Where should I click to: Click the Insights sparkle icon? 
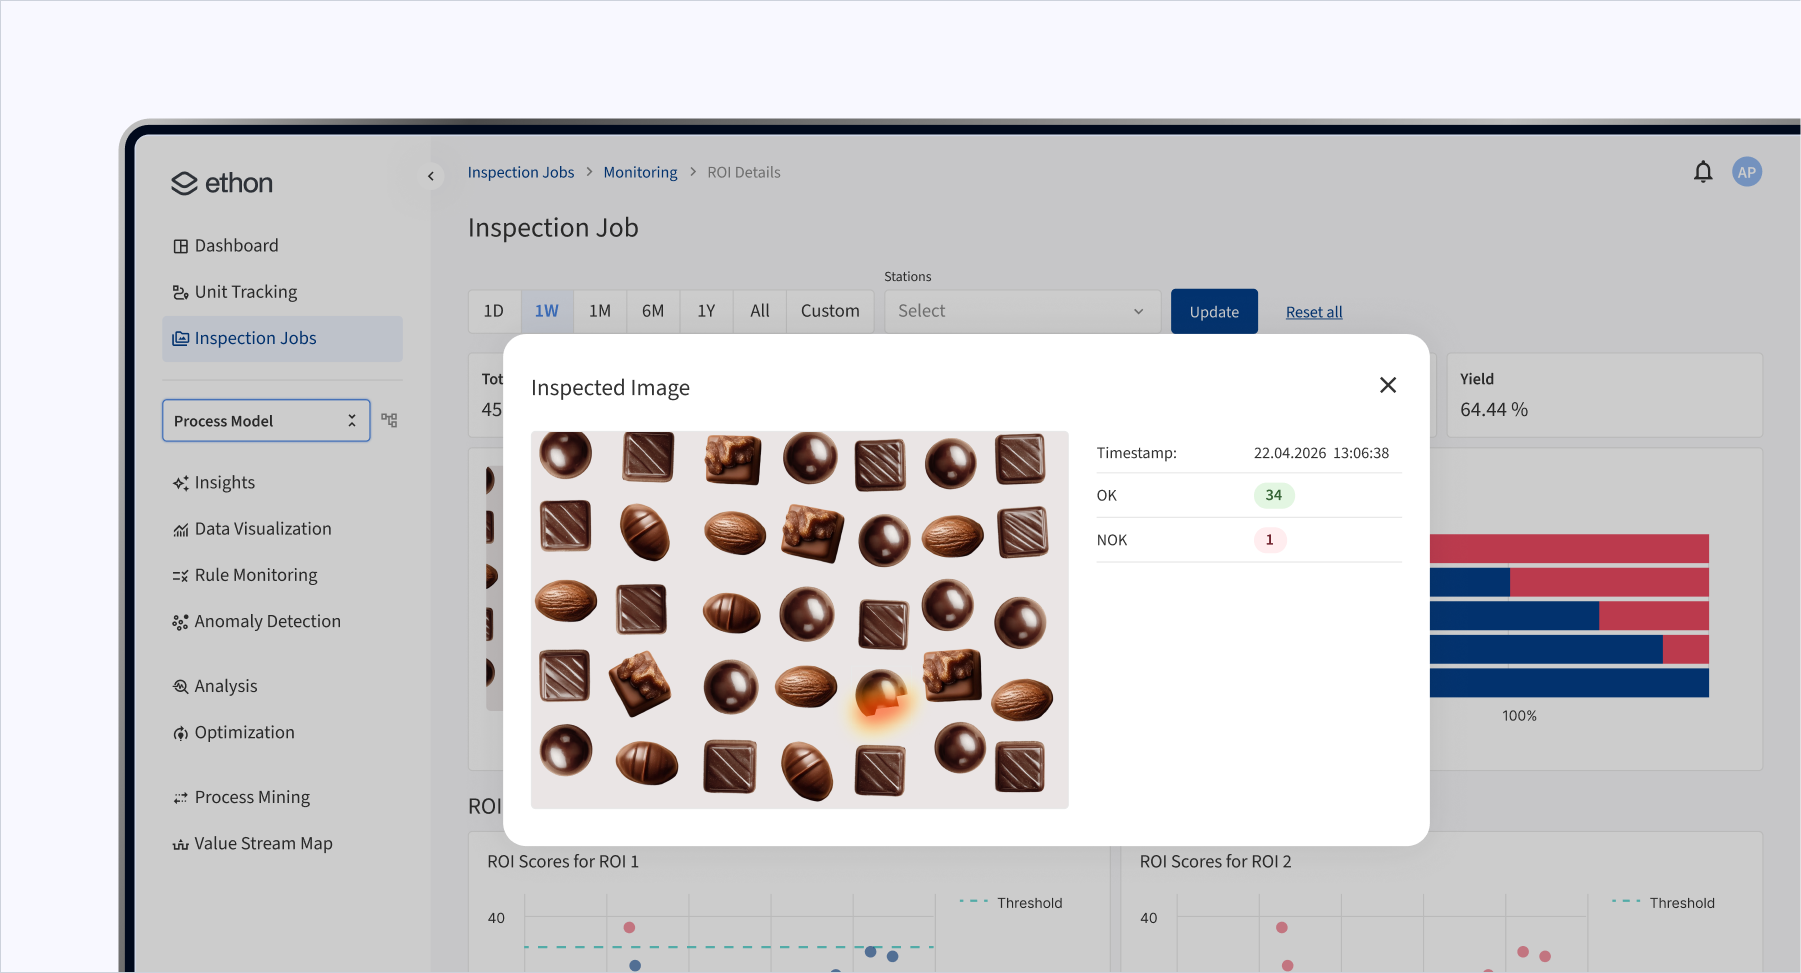tap(181, 482)
